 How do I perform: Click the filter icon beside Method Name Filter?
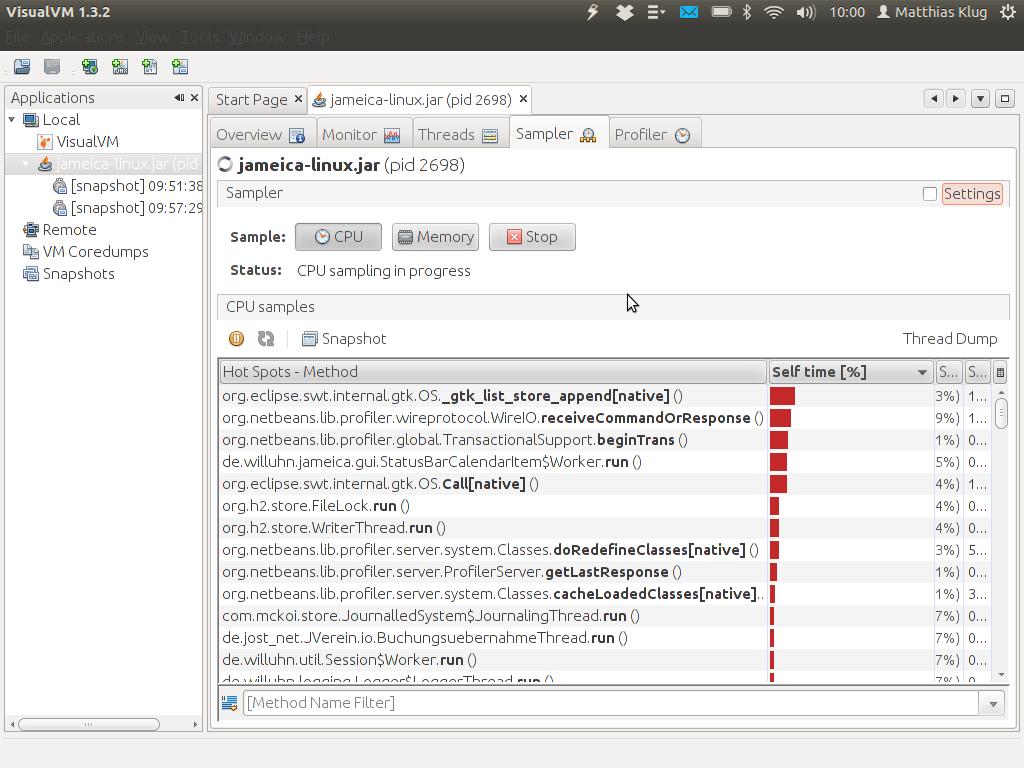229,703
